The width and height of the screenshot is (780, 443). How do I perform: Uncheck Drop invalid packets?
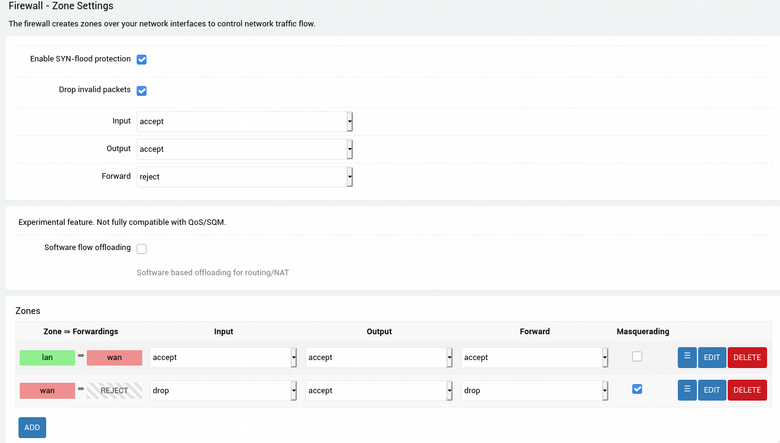[142, 90]
